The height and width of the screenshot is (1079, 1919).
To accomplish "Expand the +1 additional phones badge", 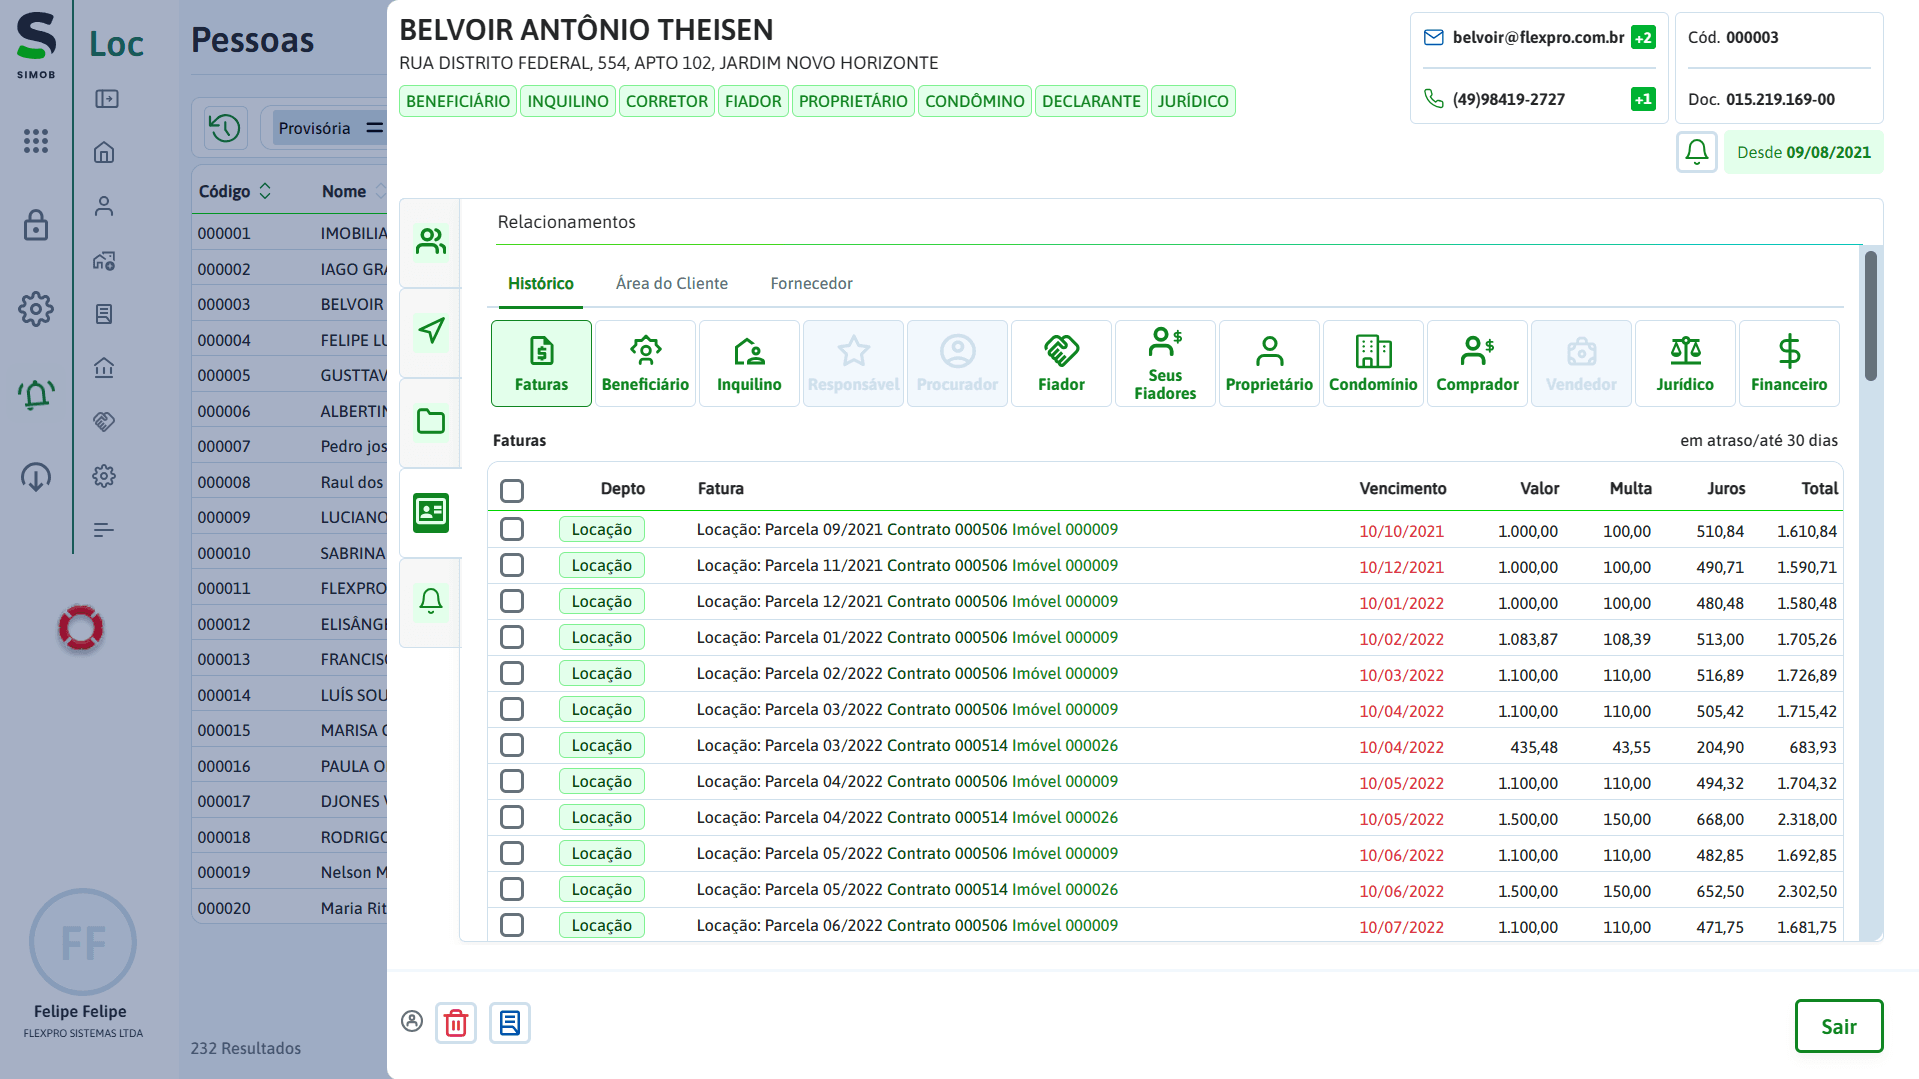I will [1642, 99].
